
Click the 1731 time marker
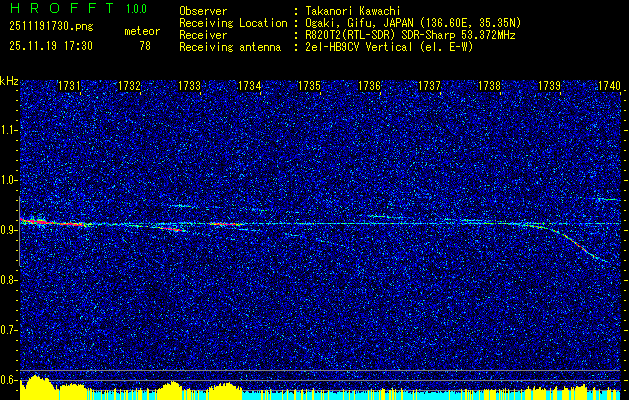(x=69, y=86)
